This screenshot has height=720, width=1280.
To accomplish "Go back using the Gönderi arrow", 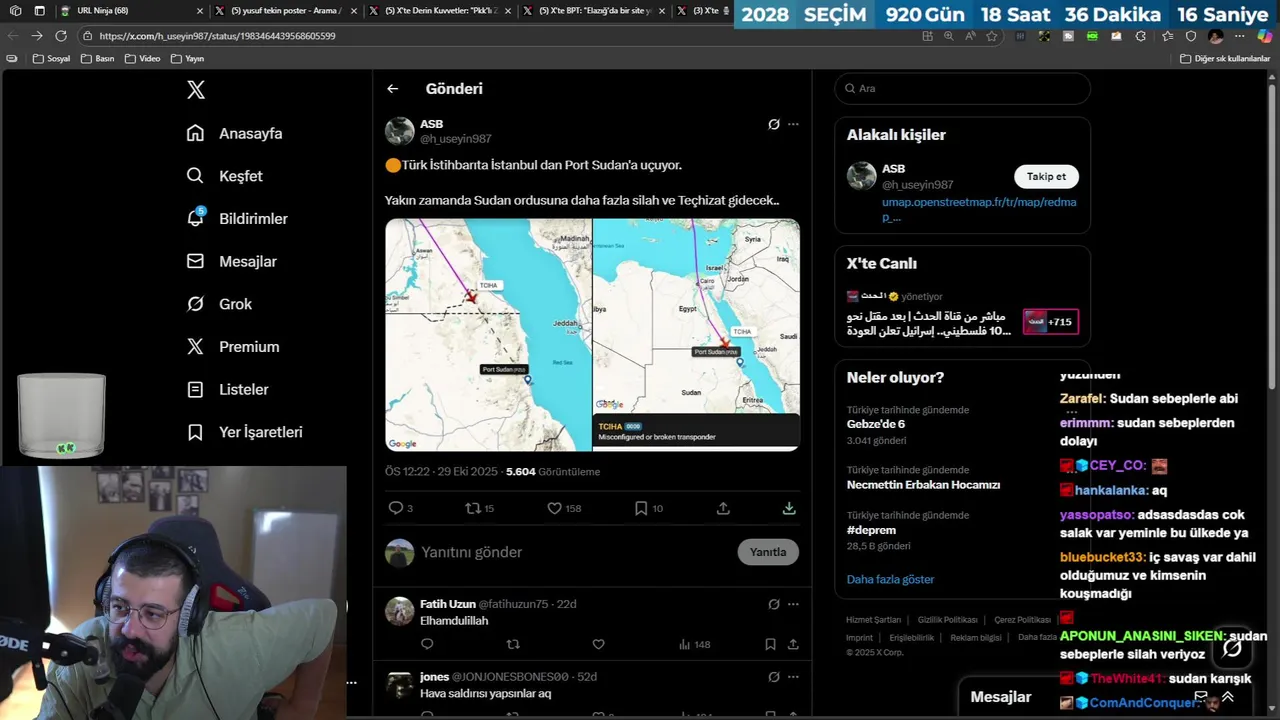I will (x=392, y=89).
